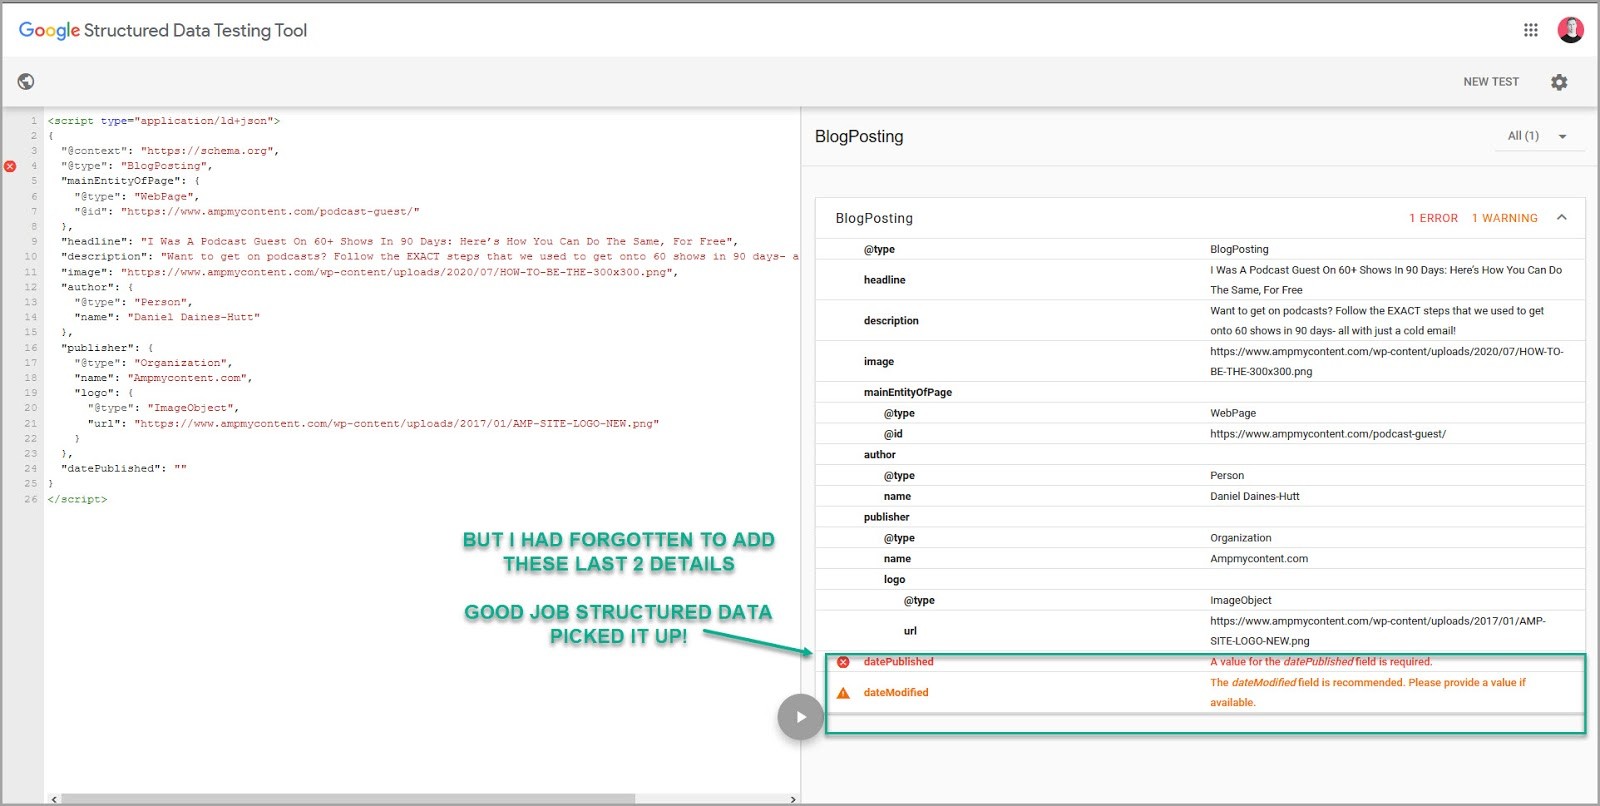Open the settings gear icon
Screen dimensions: 1600x806
click(1559, 82)
